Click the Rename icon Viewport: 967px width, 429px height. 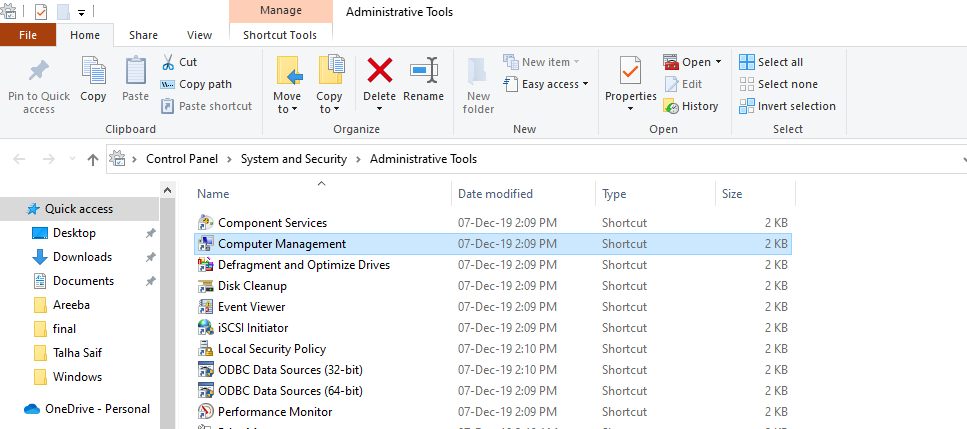pyautogui.click(x=424, y=71)
